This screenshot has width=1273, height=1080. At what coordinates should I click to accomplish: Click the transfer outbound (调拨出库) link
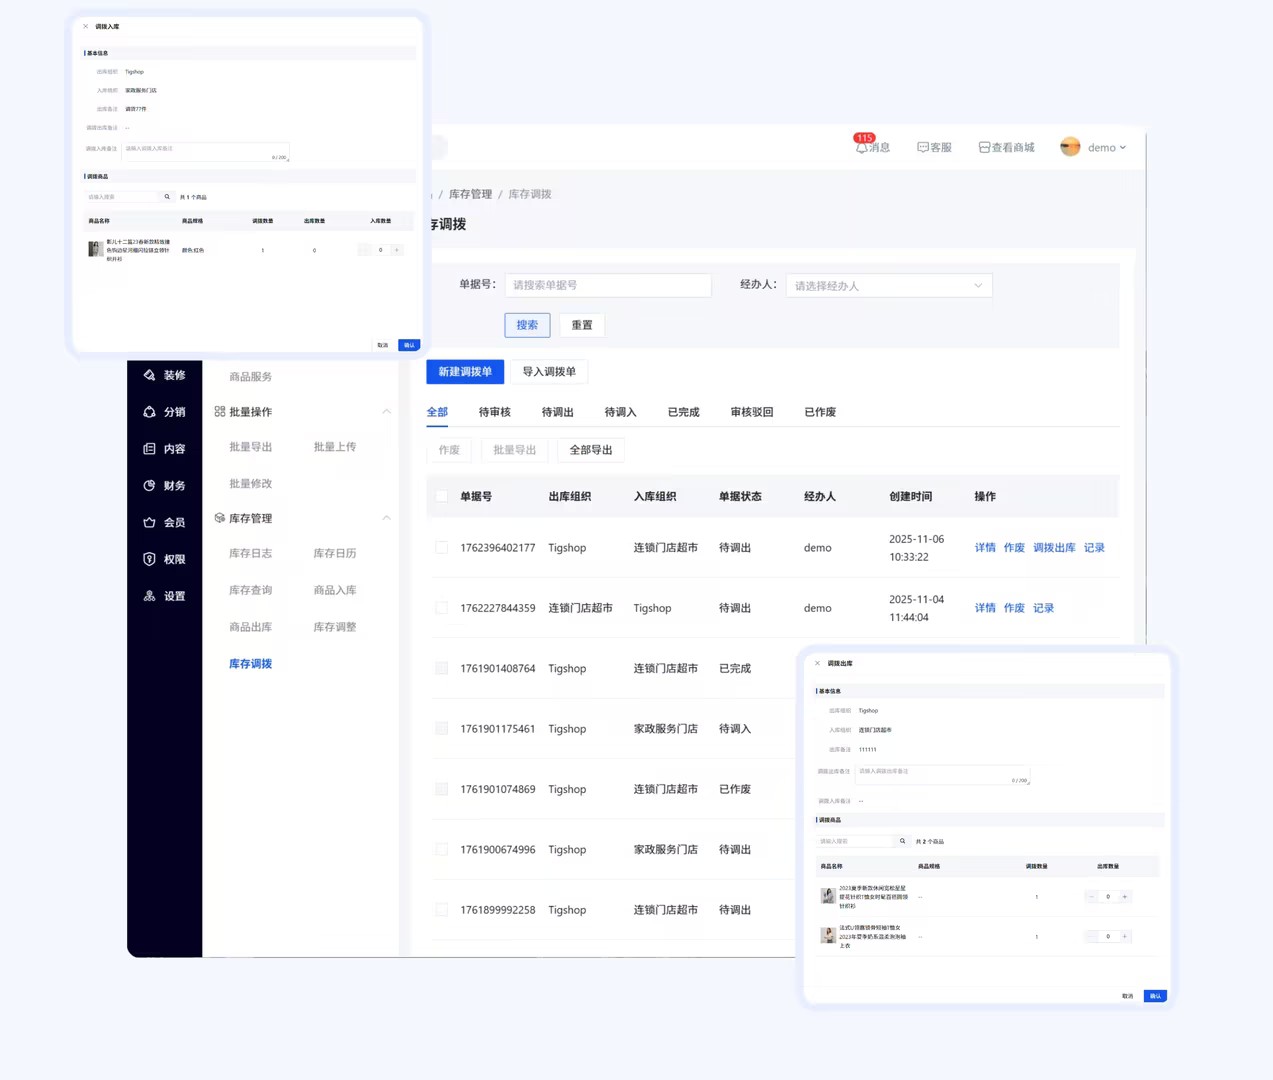[1054, 548]
